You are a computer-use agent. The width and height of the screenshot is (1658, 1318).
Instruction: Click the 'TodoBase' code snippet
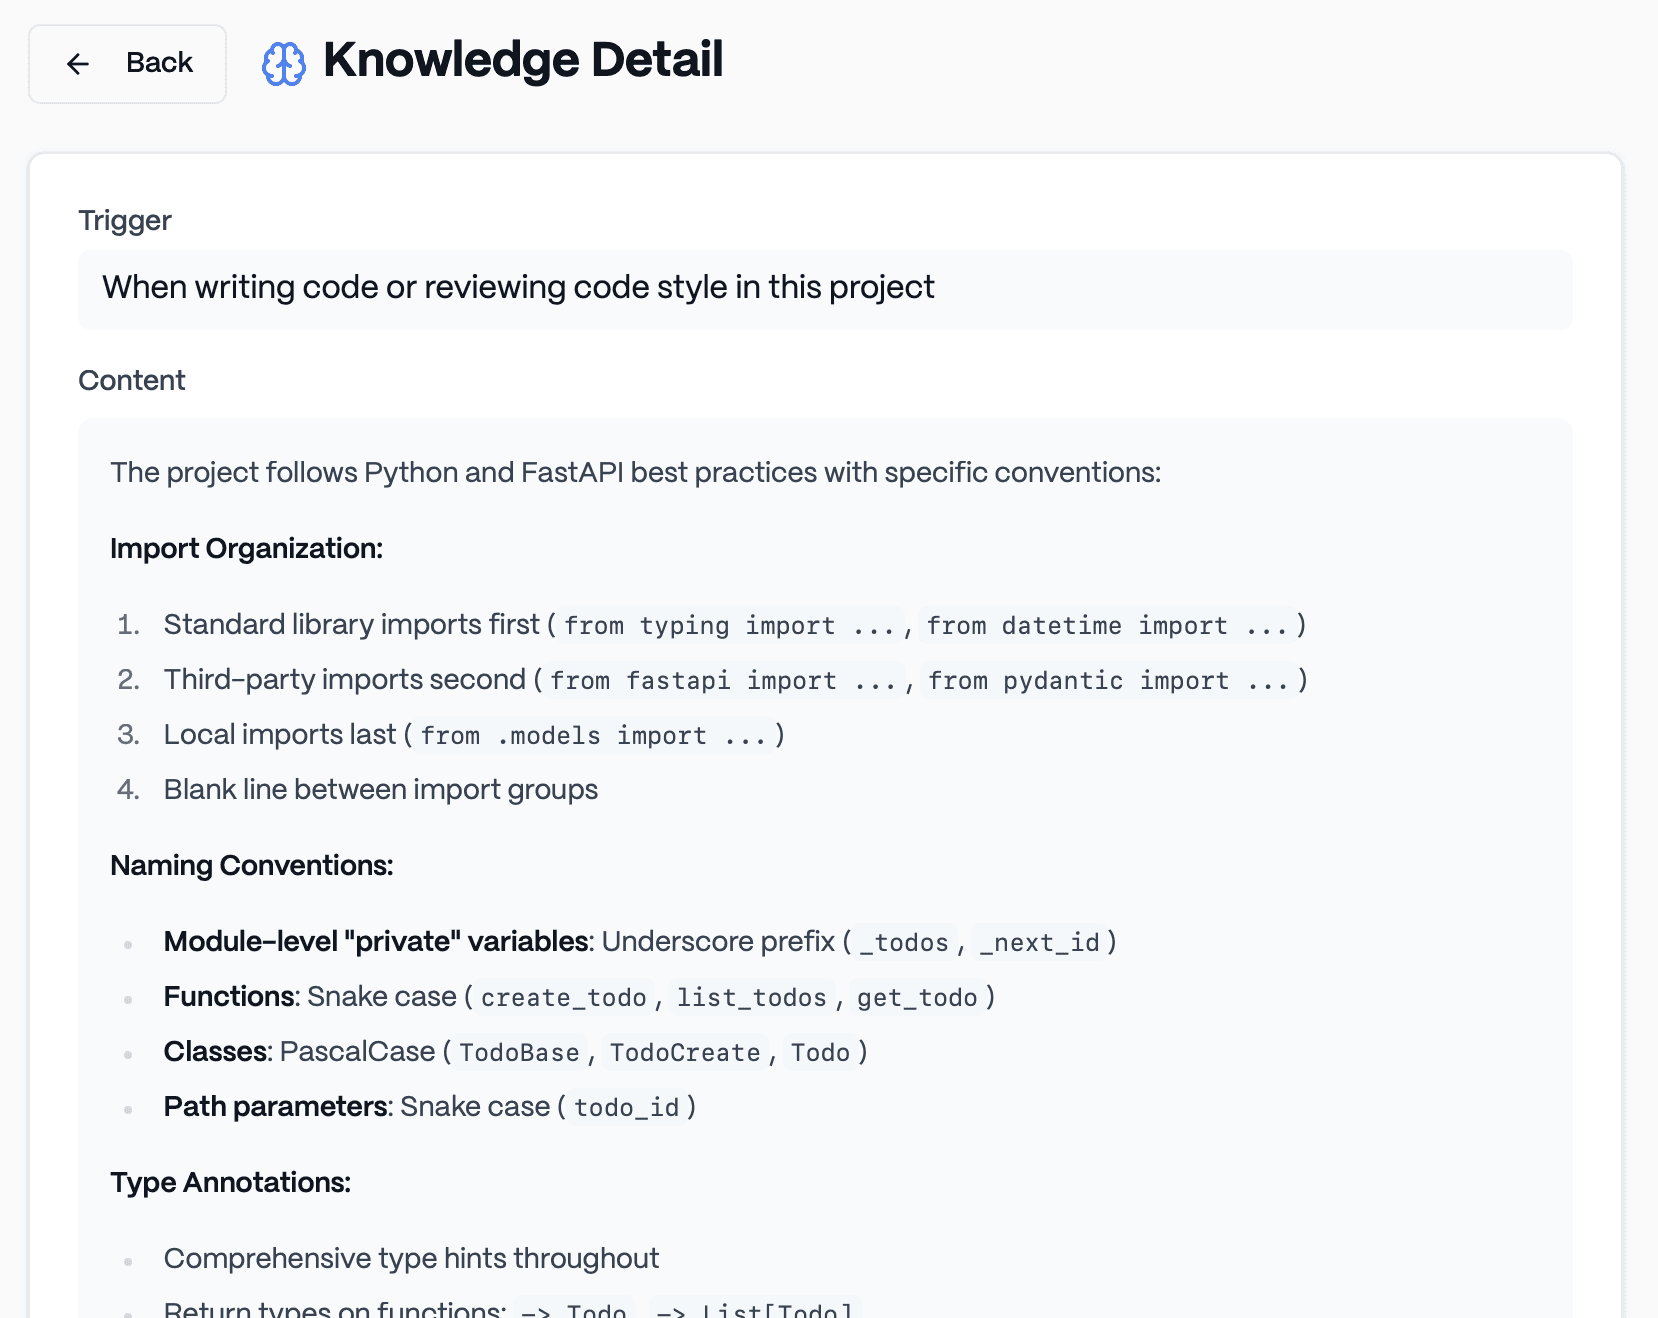[x=520, y=1052]
